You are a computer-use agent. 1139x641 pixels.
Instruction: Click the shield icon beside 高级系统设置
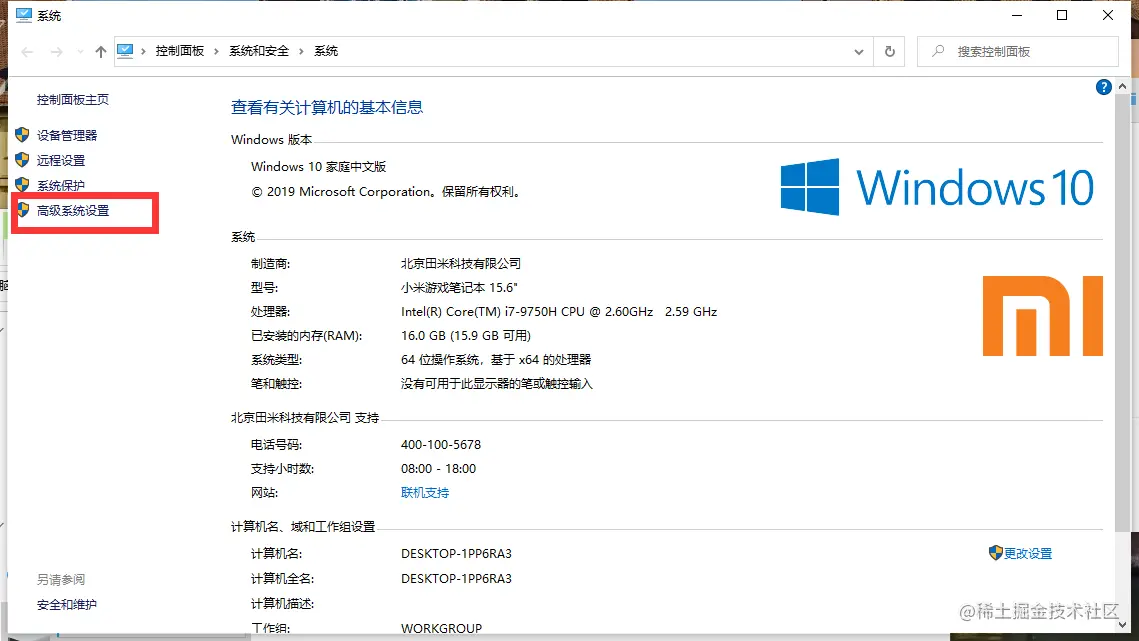click(x=23, y=210)
